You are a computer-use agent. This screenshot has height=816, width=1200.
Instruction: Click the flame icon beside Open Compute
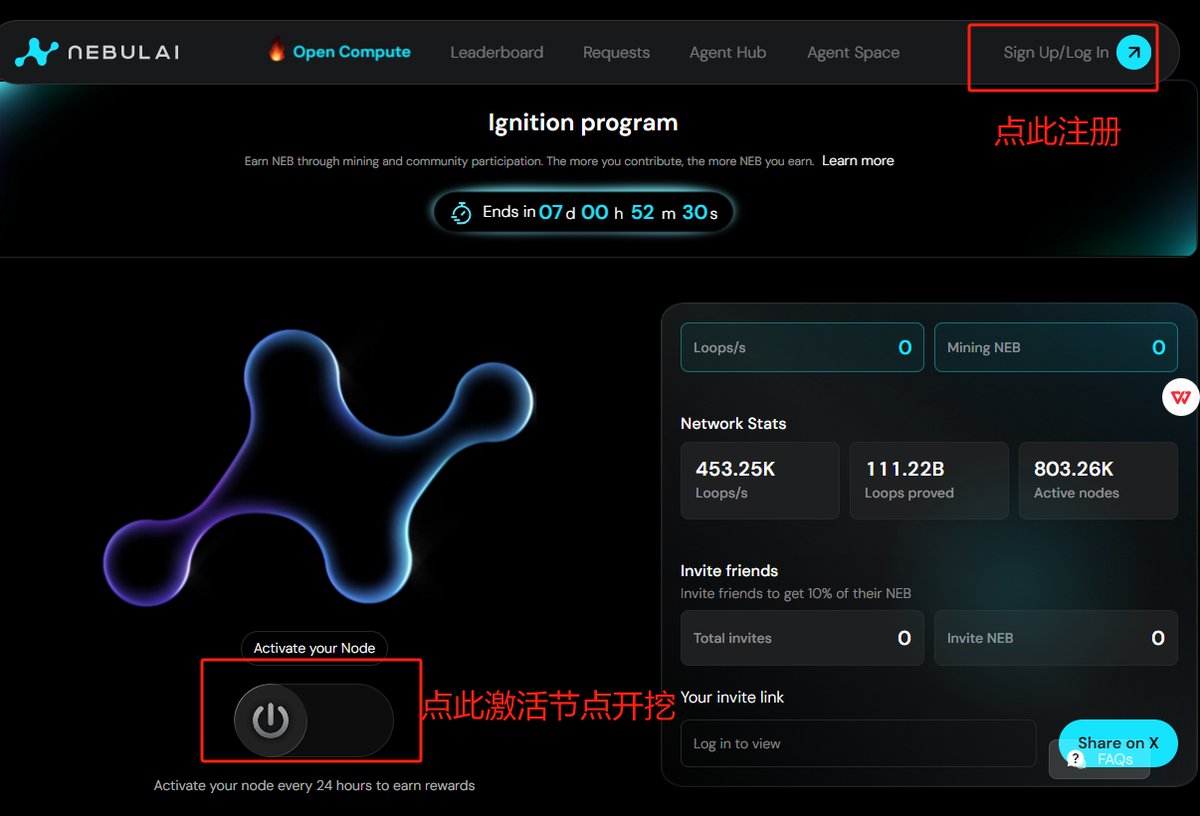(277, 49)
